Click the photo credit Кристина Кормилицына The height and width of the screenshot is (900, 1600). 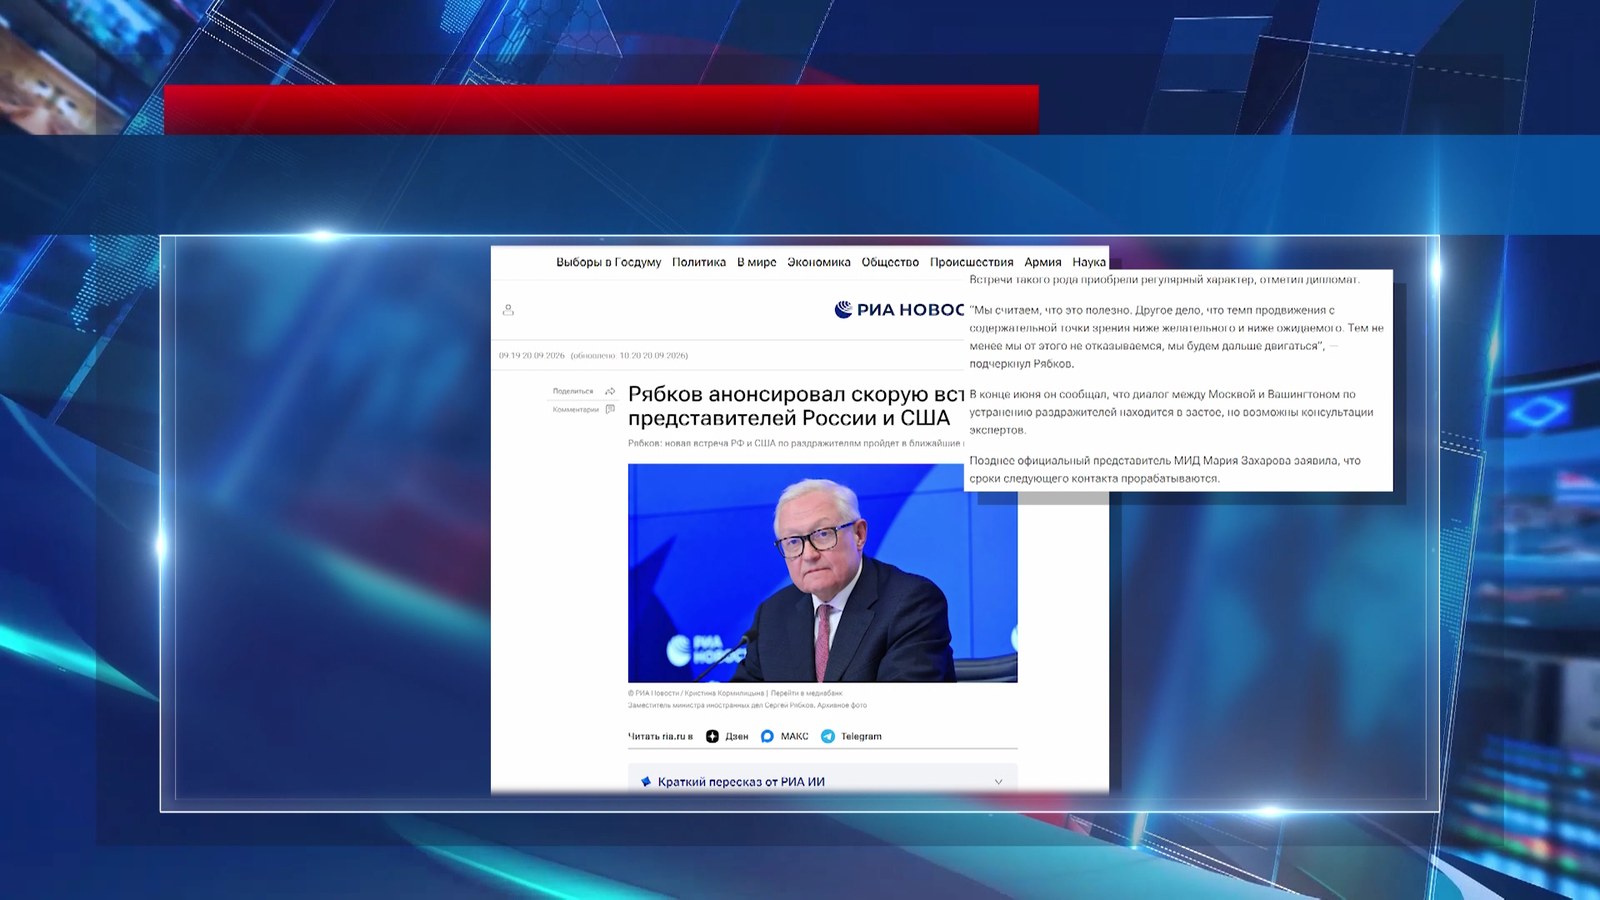pos(724,693)
